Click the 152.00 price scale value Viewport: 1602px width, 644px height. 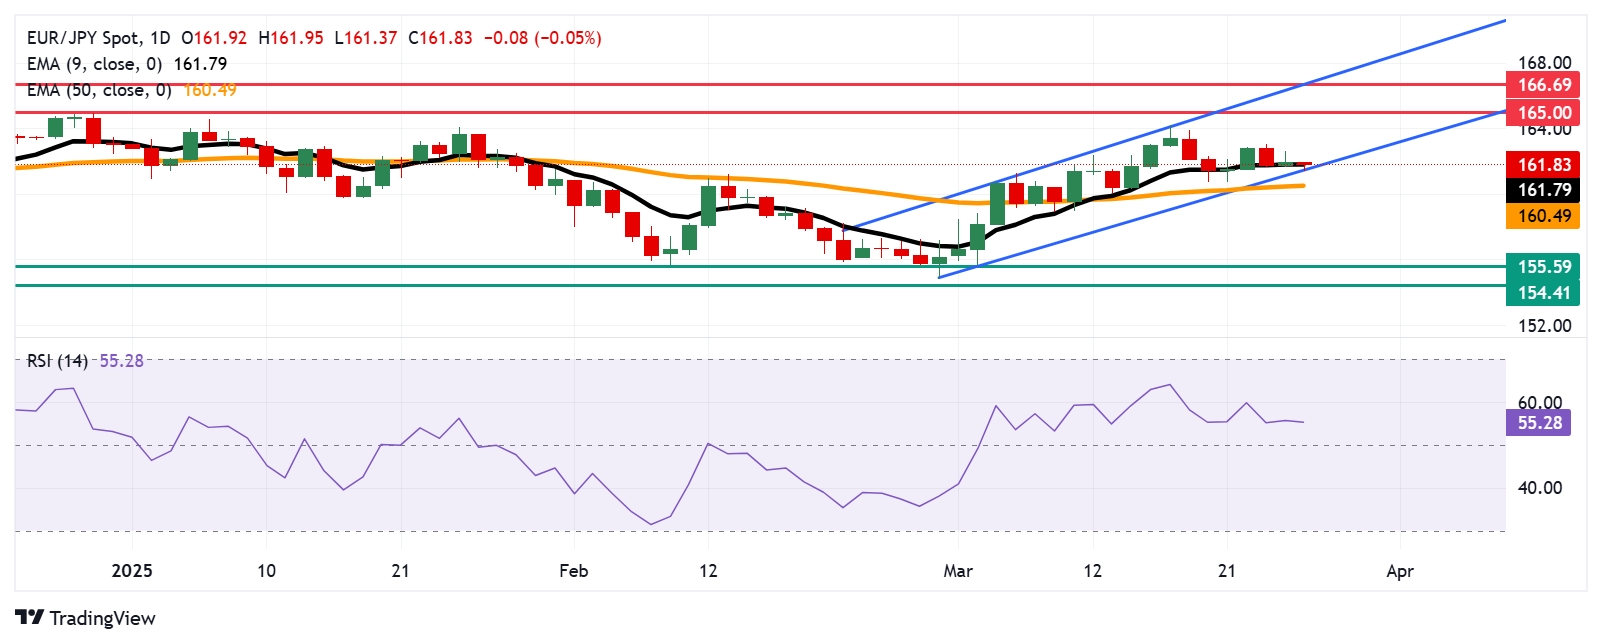click(1545, 326)
